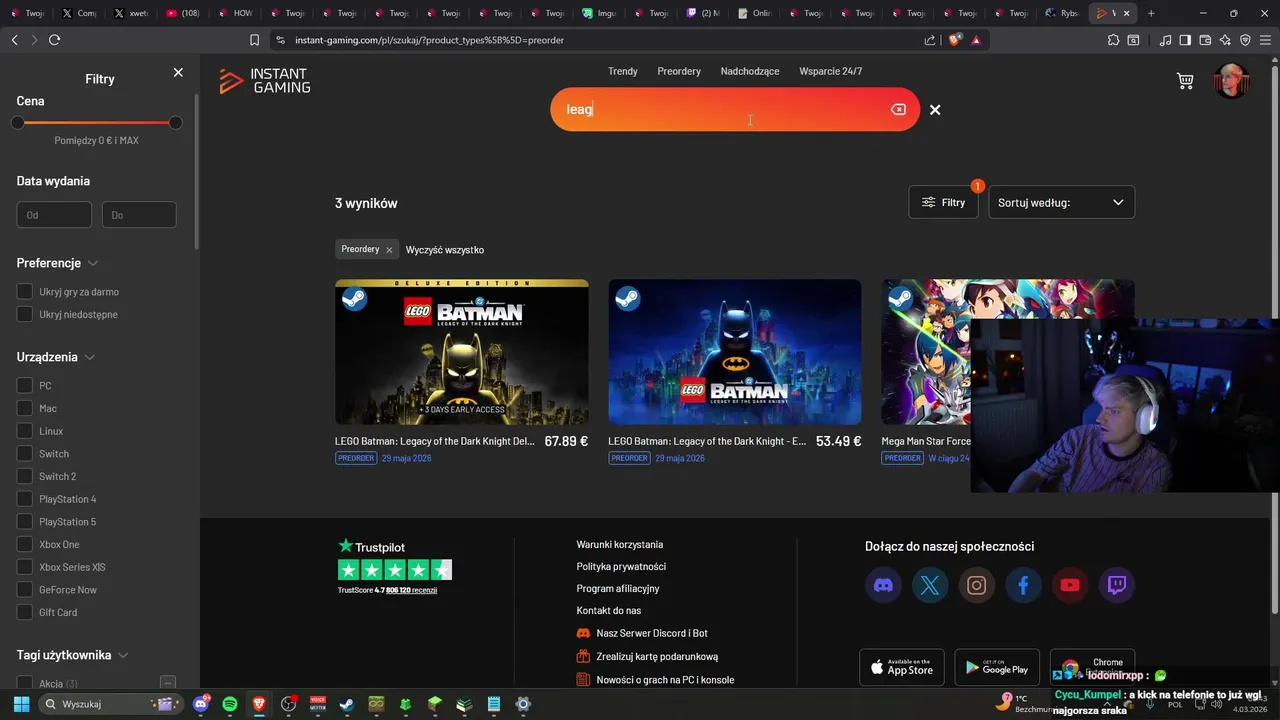Open the Discord community icon
1280x720 pixels.
pos(883,585)
